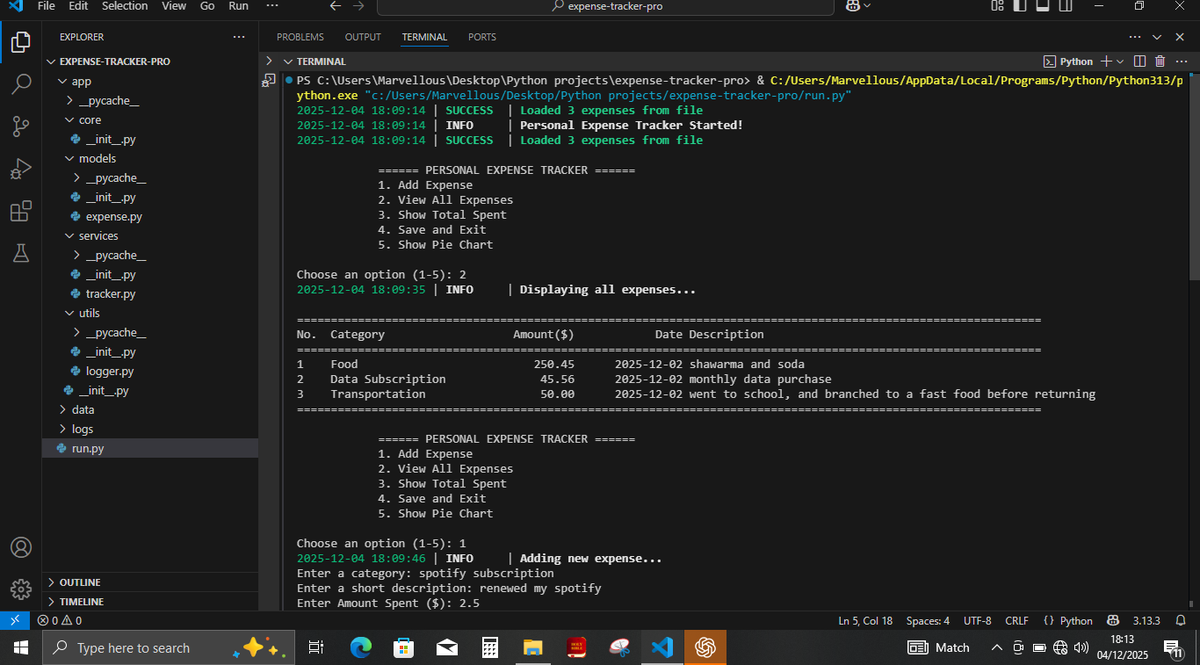
Task: Open the remote window indicator in status bar
Action: click(14, 621)
